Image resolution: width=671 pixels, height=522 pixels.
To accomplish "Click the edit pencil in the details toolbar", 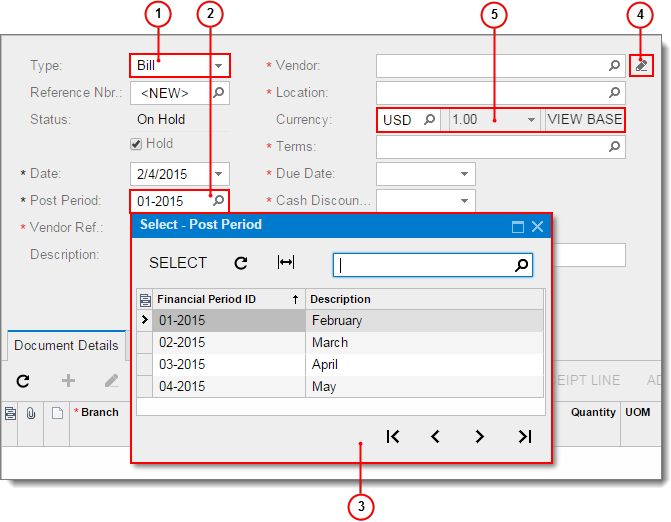I will tap(112, 380).
